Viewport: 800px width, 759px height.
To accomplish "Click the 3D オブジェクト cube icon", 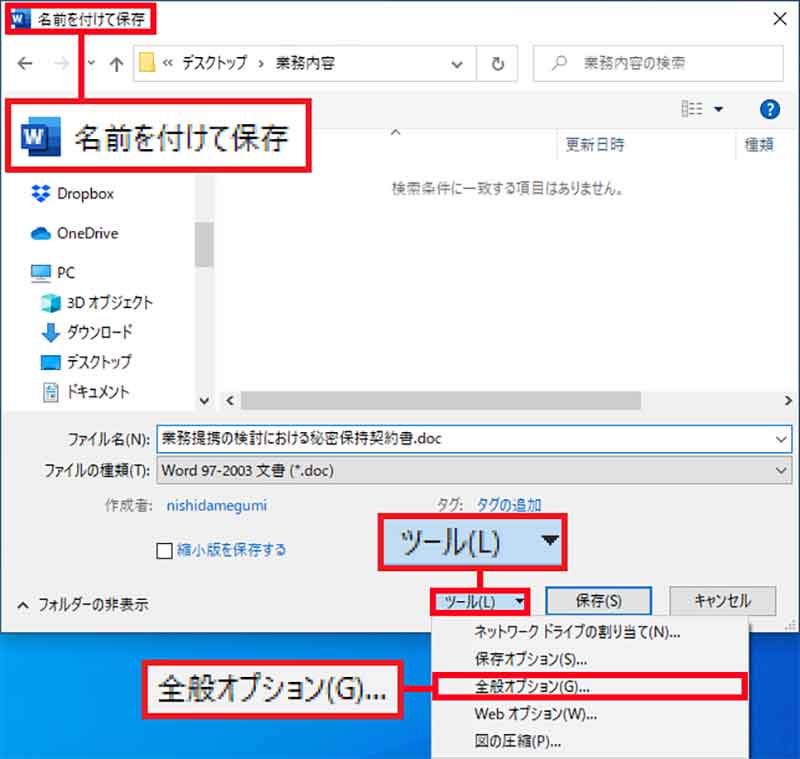I will click(x=51, y=303).
